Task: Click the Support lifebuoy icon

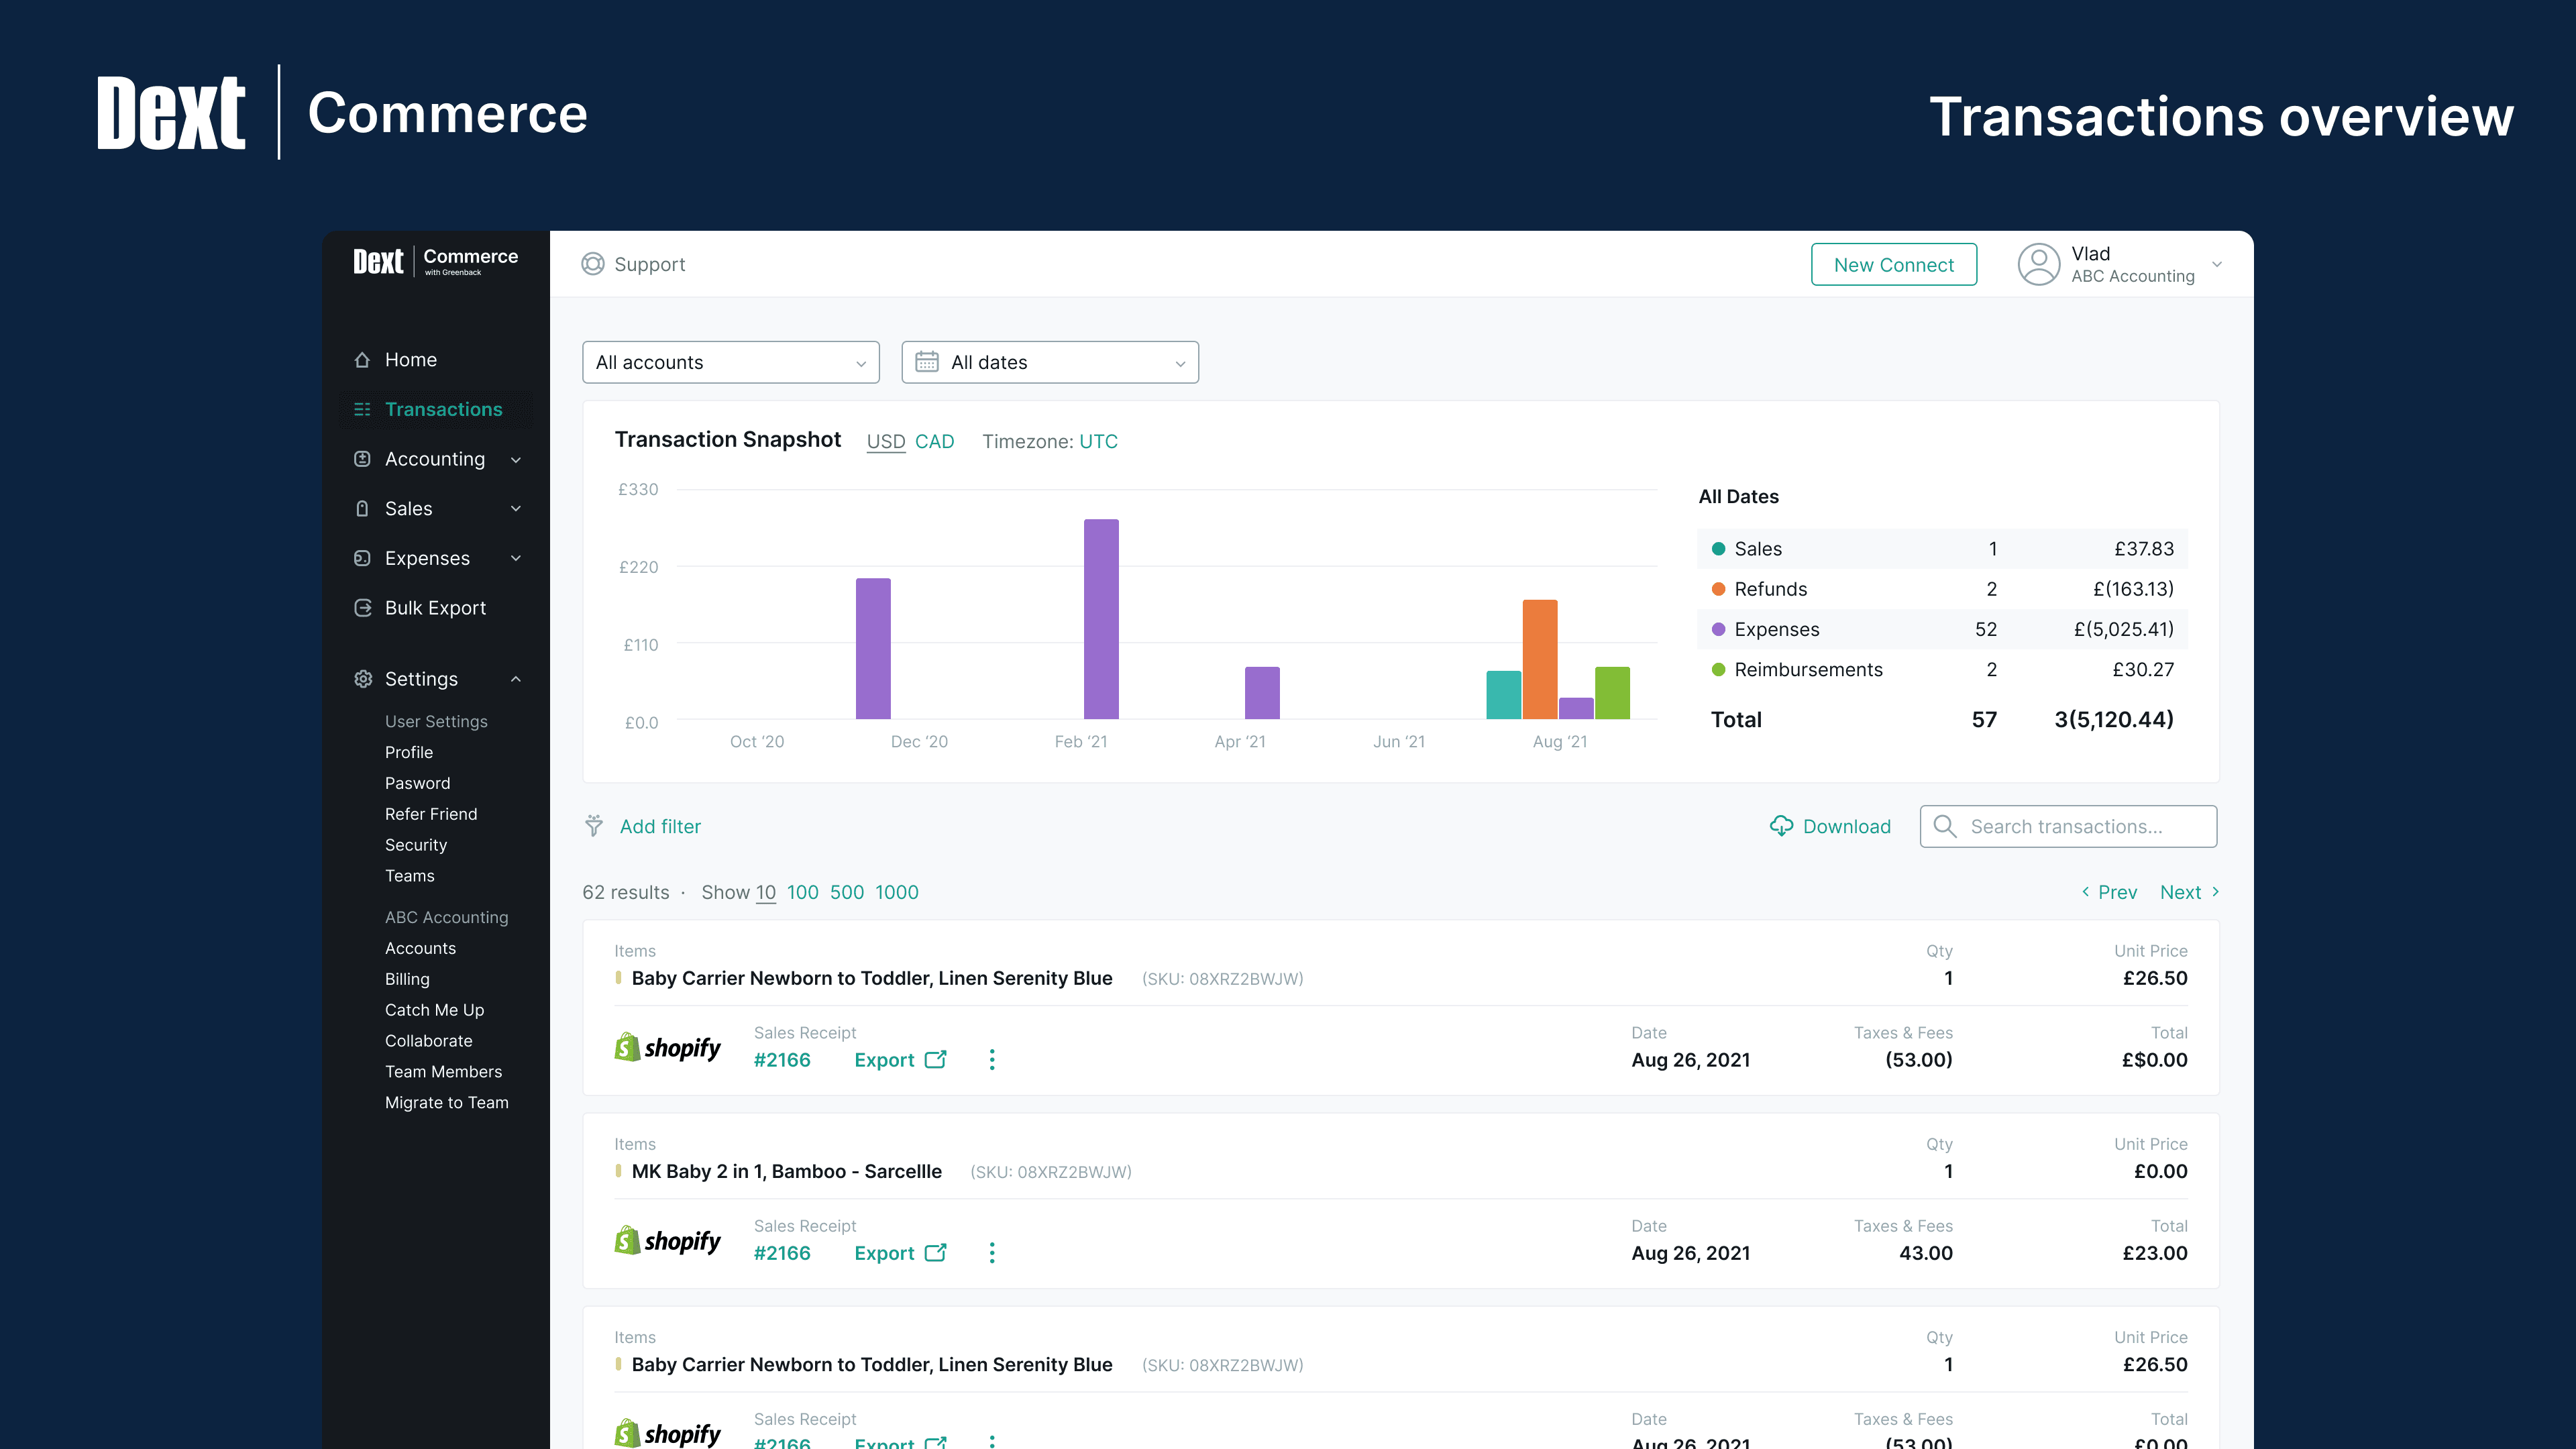Action: [592, 264]
